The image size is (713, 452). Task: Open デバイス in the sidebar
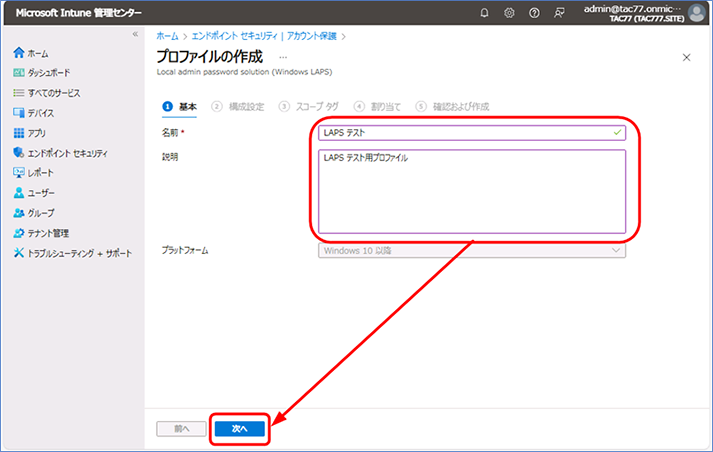(41, 113)
